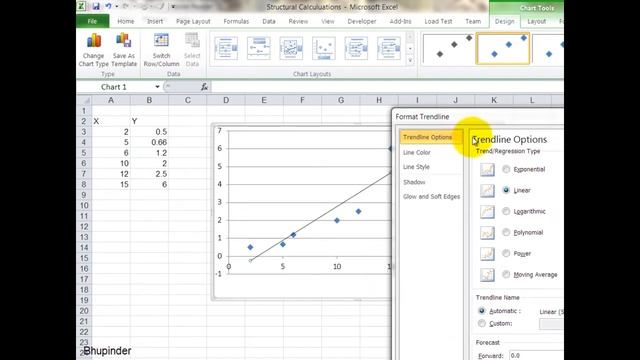640x360 pixels.
Task: Click cell B8 containing 6
Action: click(149, 184)
